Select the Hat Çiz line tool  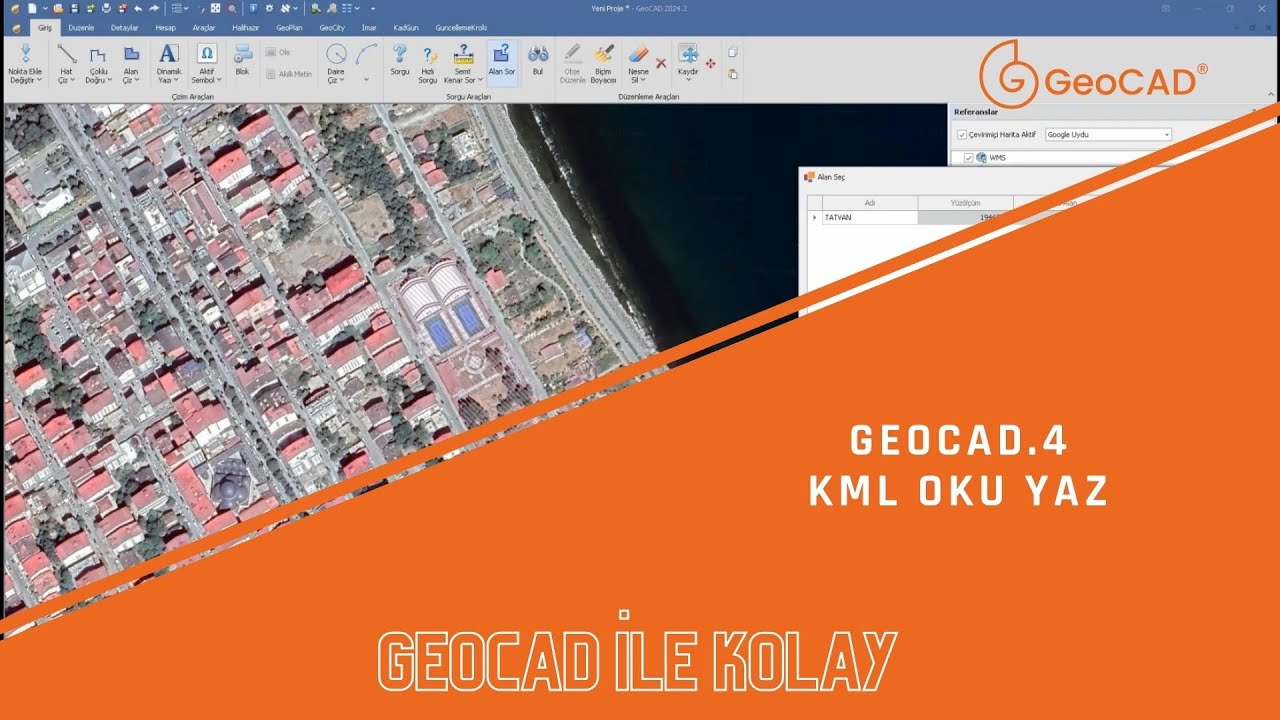pyautogui.click(x=66, y=62)
